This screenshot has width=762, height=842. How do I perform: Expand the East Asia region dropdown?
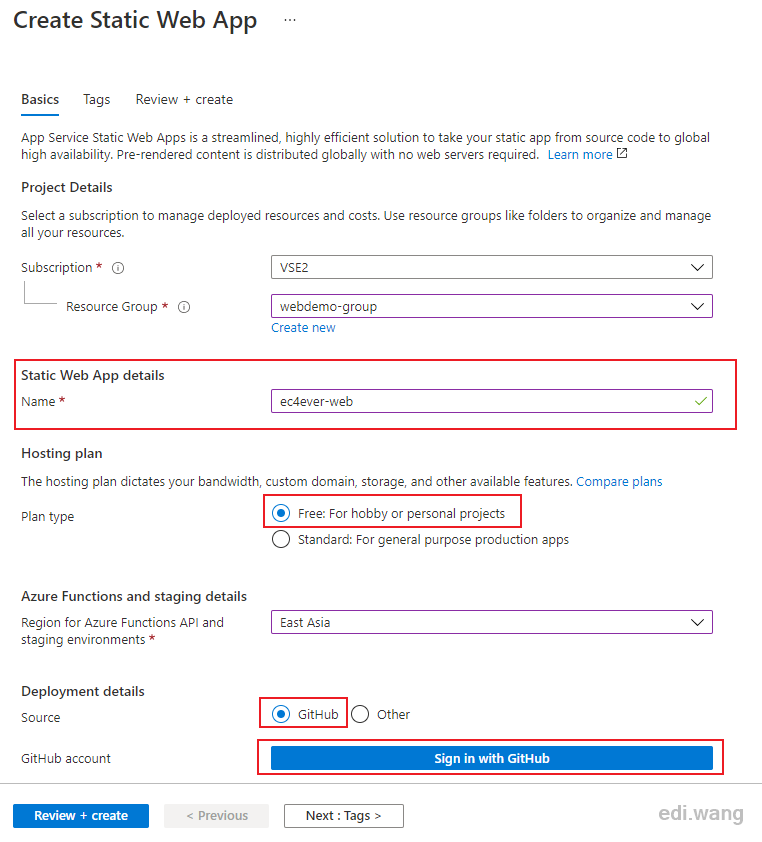point(491,622)
